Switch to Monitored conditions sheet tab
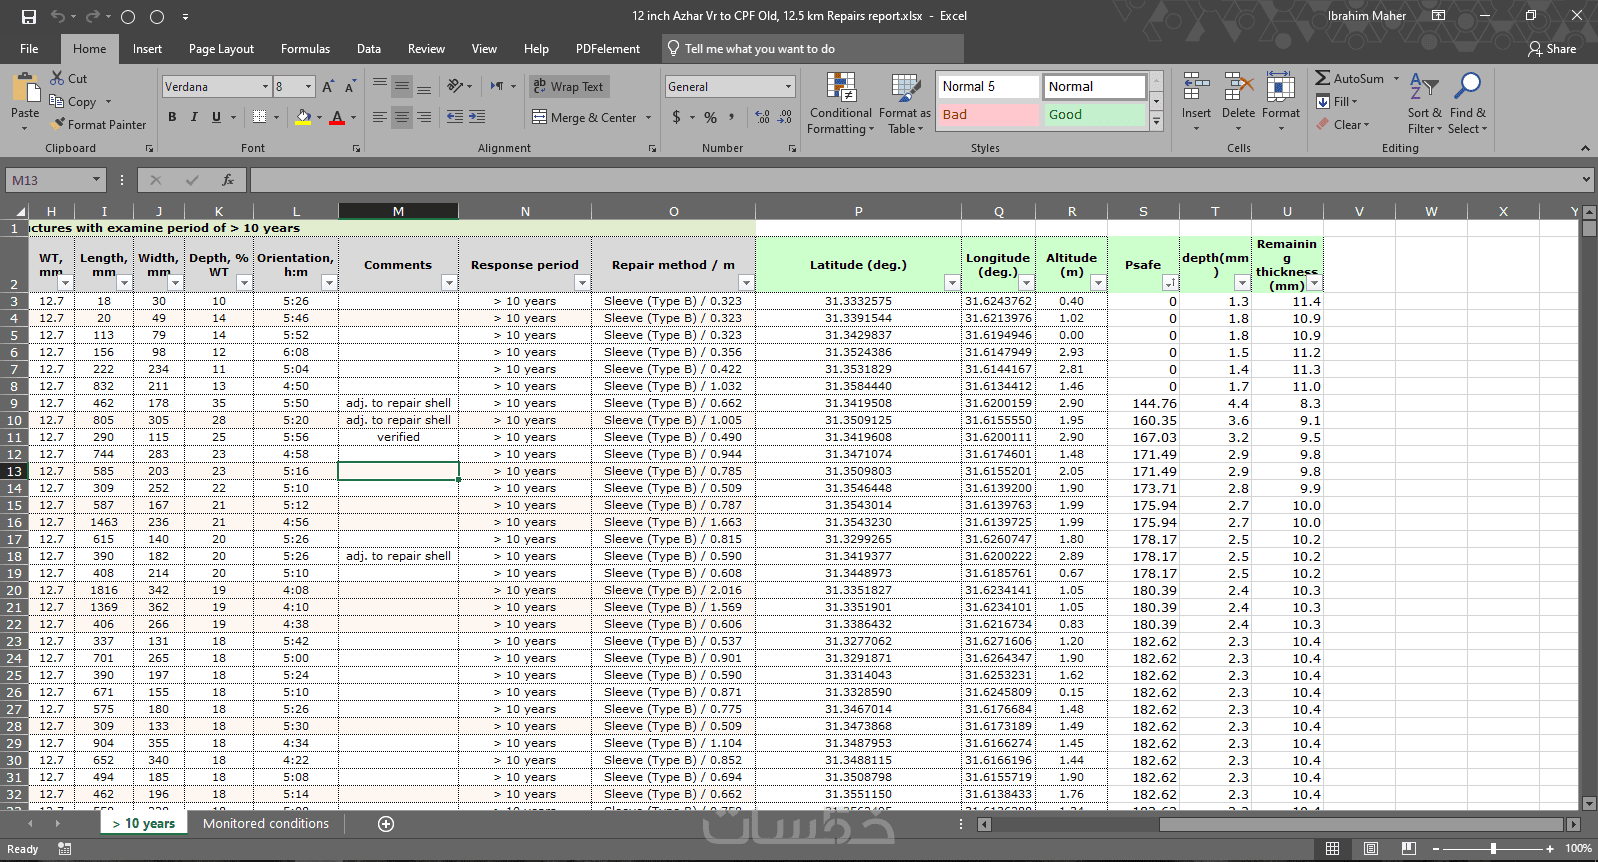The image size is (1598, 862). click(x=266, y=824)
